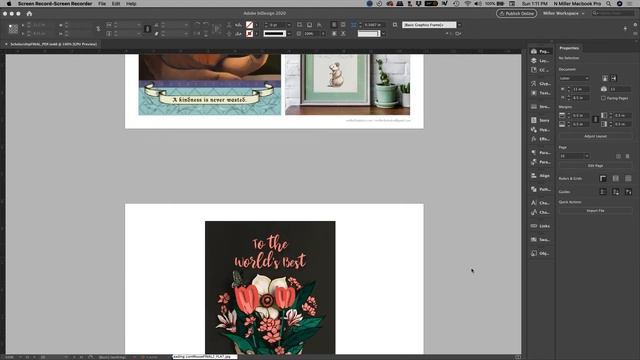This screenshot has height=360, width=640.
Task: Open the Paragraph panel
Action: (x=540, y=152)
